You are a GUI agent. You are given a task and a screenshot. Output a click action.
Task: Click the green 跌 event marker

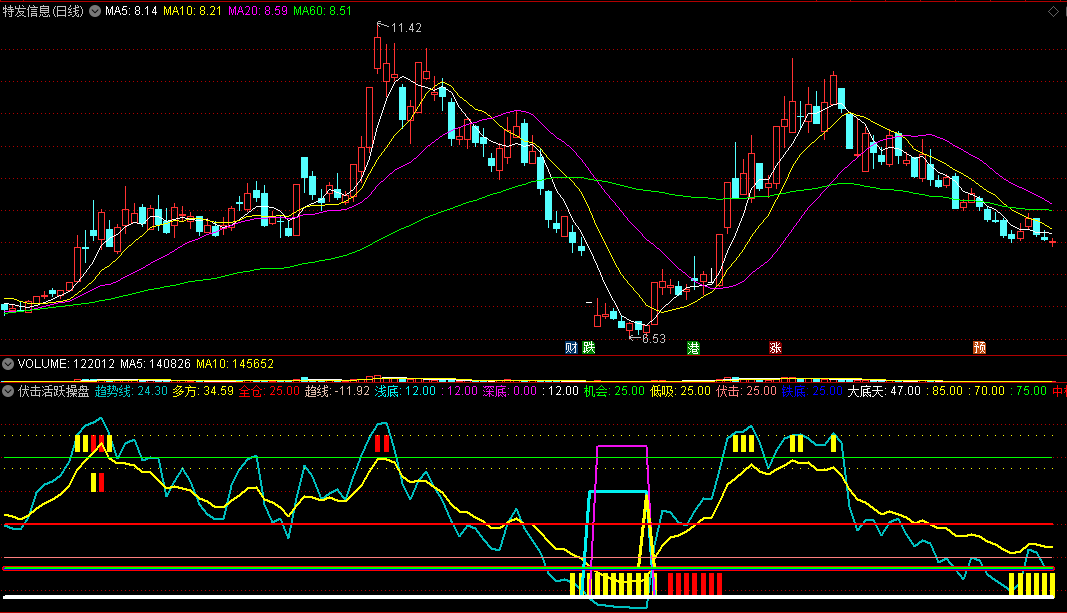(589, 348)
